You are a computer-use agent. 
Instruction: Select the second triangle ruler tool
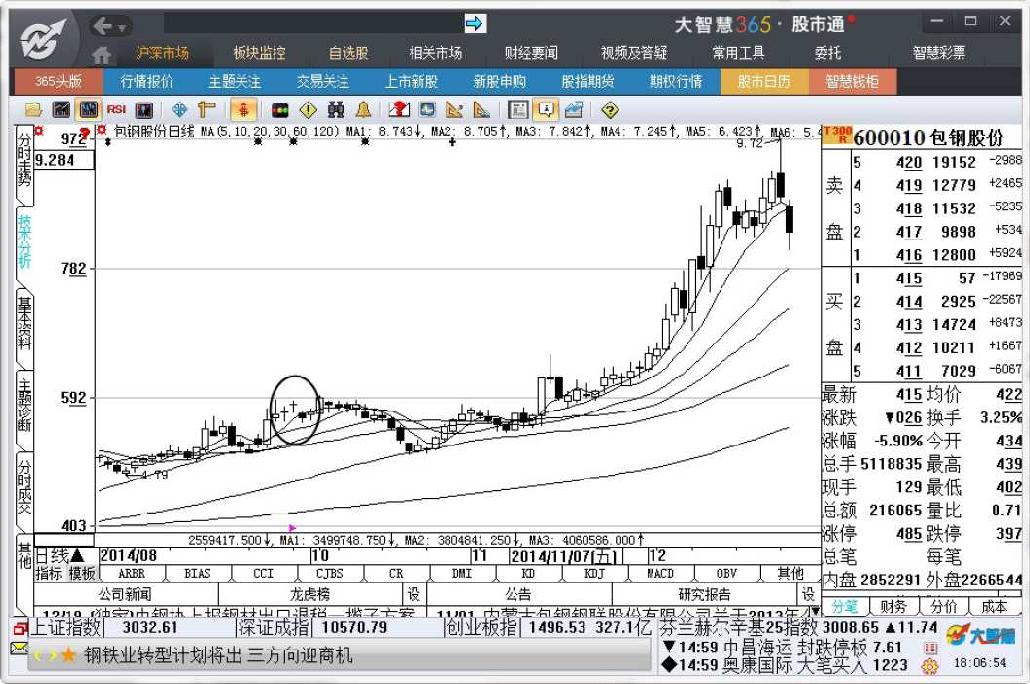[481, 110]
